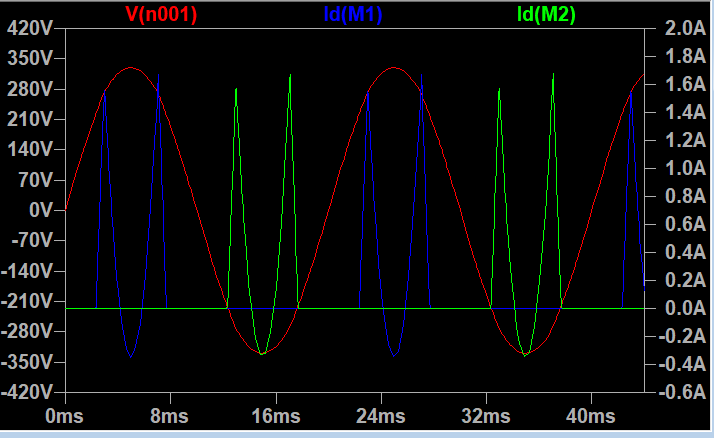The width and height of the screenshot is (714, 438).
Task: Click the 350V left axis label
Action: coord(30,59)
